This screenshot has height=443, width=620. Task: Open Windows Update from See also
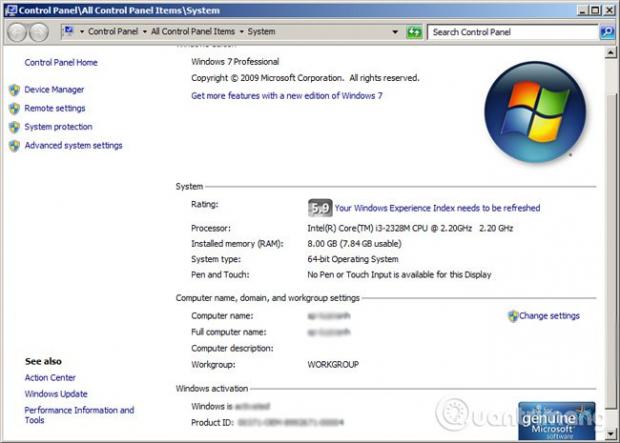pos(56,394)
